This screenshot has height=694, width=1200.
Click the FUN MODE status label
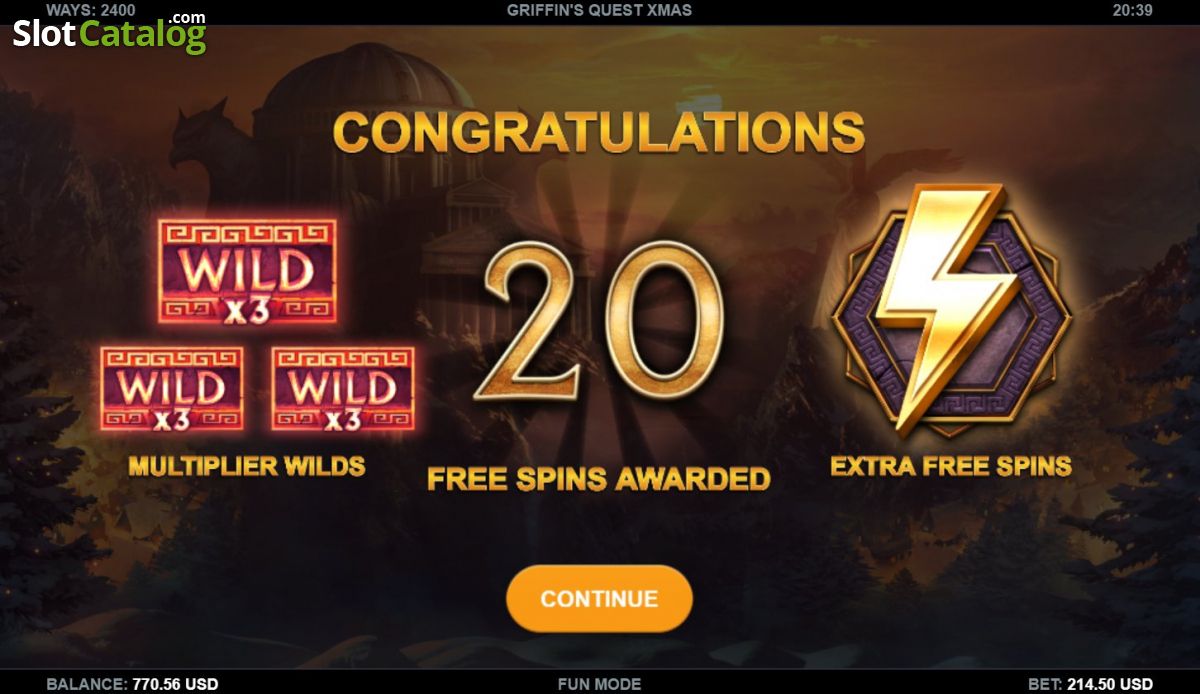(599, 684)
